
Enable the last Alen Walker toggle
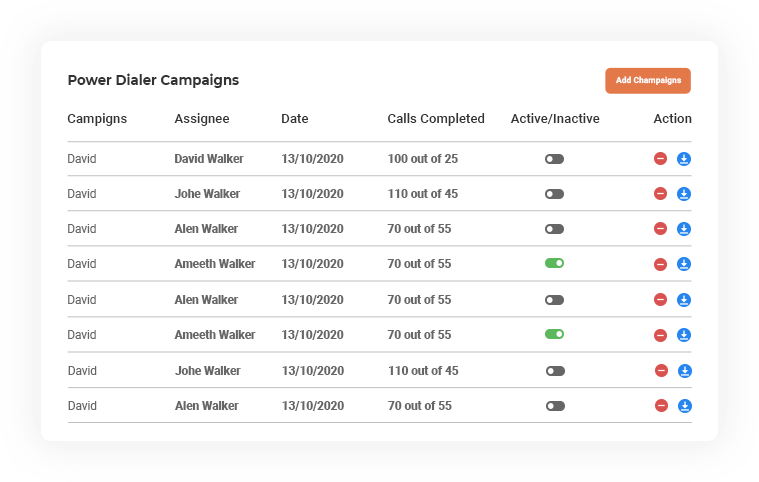[555, 406]
